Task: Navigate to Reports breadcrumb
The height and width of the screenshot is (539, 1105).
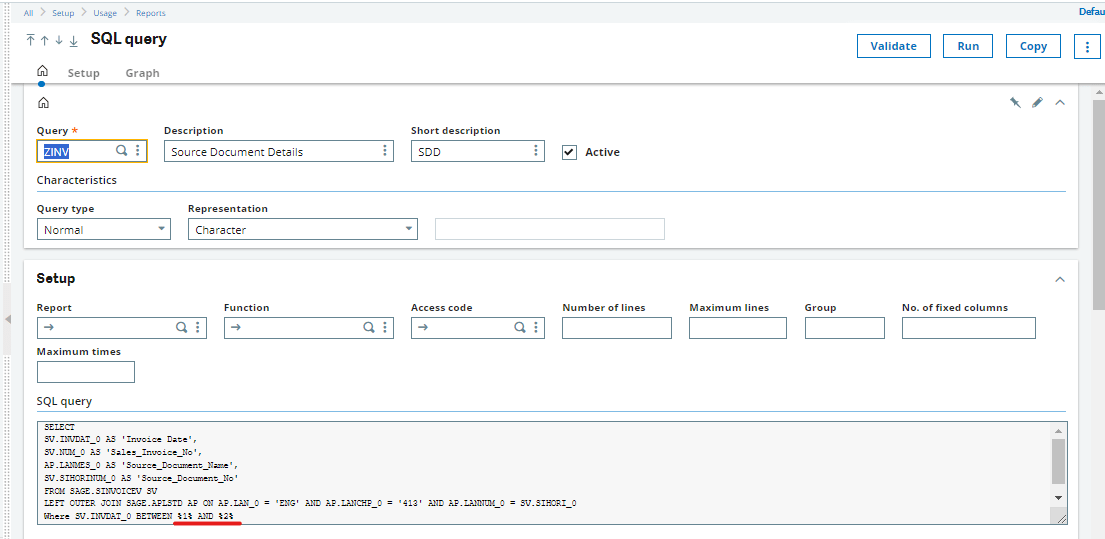Action: tap(151, 13)
